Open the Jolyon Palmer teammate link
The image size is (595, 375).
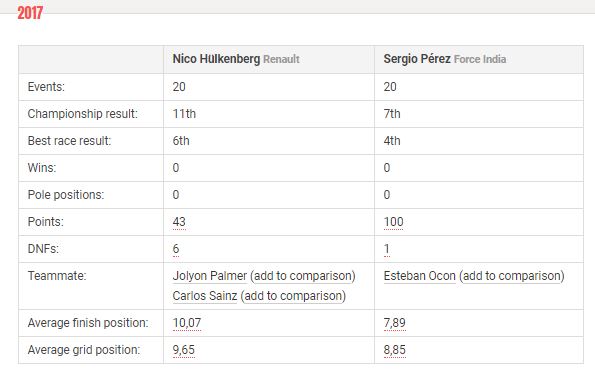tap(209, 276)
